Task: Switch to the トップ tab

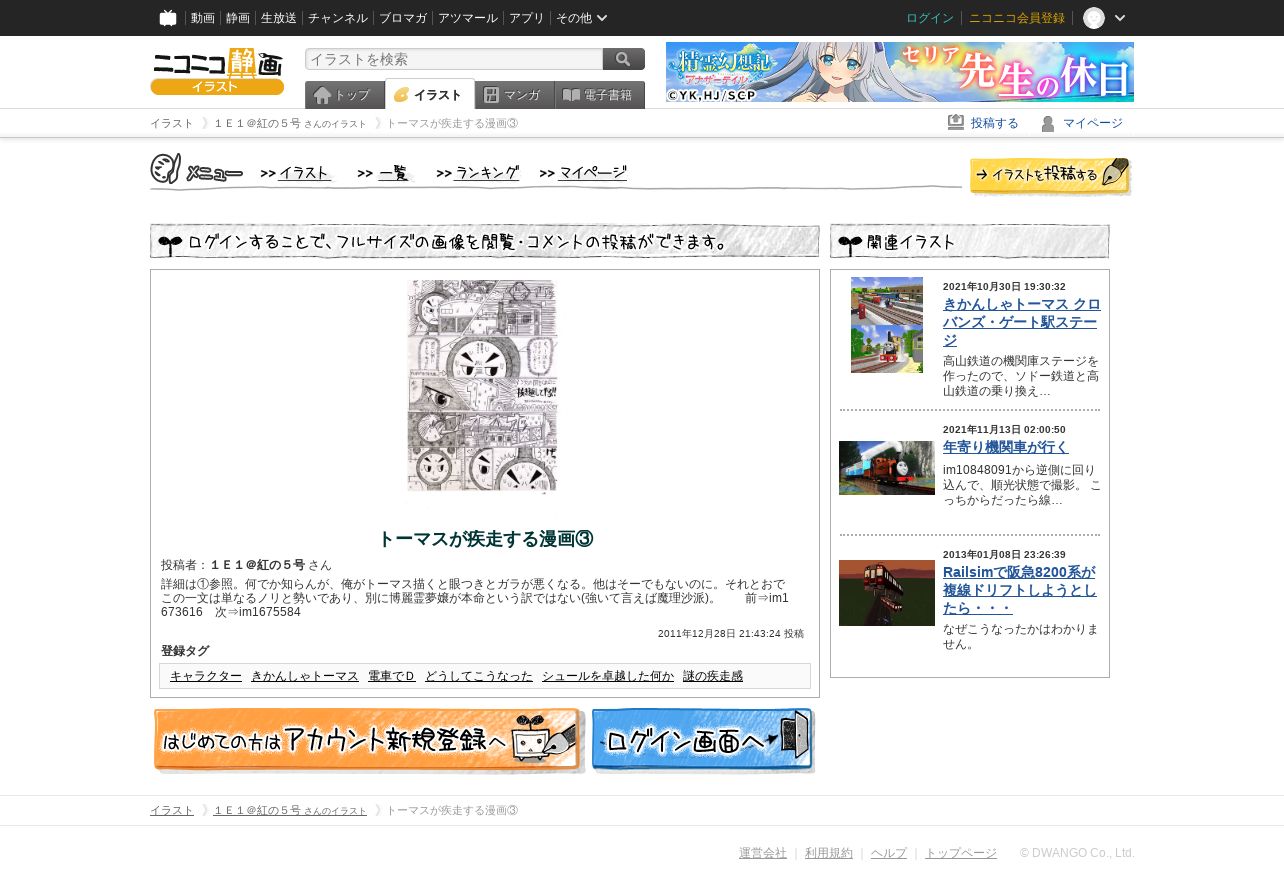Action: coord(344,95)
